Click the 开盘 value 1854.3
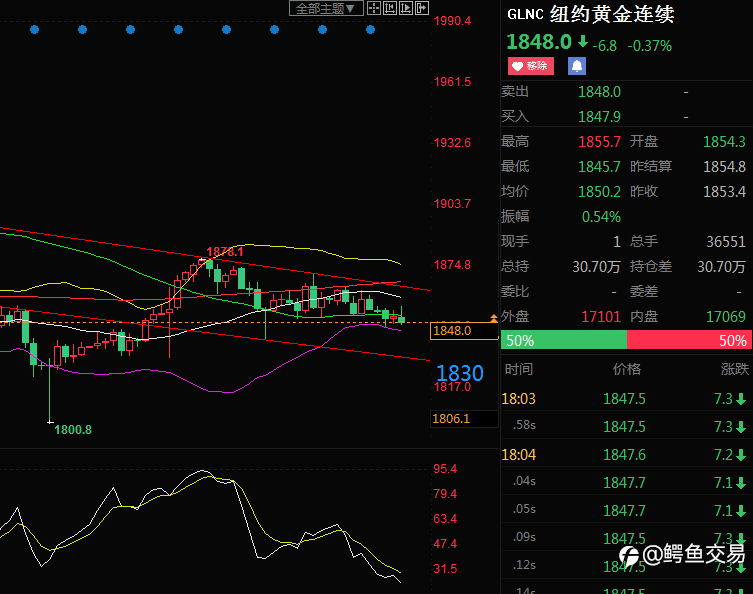753x594 pixels. 724,142
